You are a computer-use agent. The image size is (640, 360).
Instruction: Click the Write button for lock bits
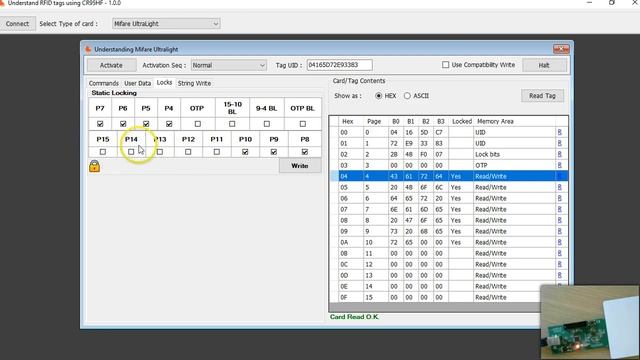[x=300, y=166]
